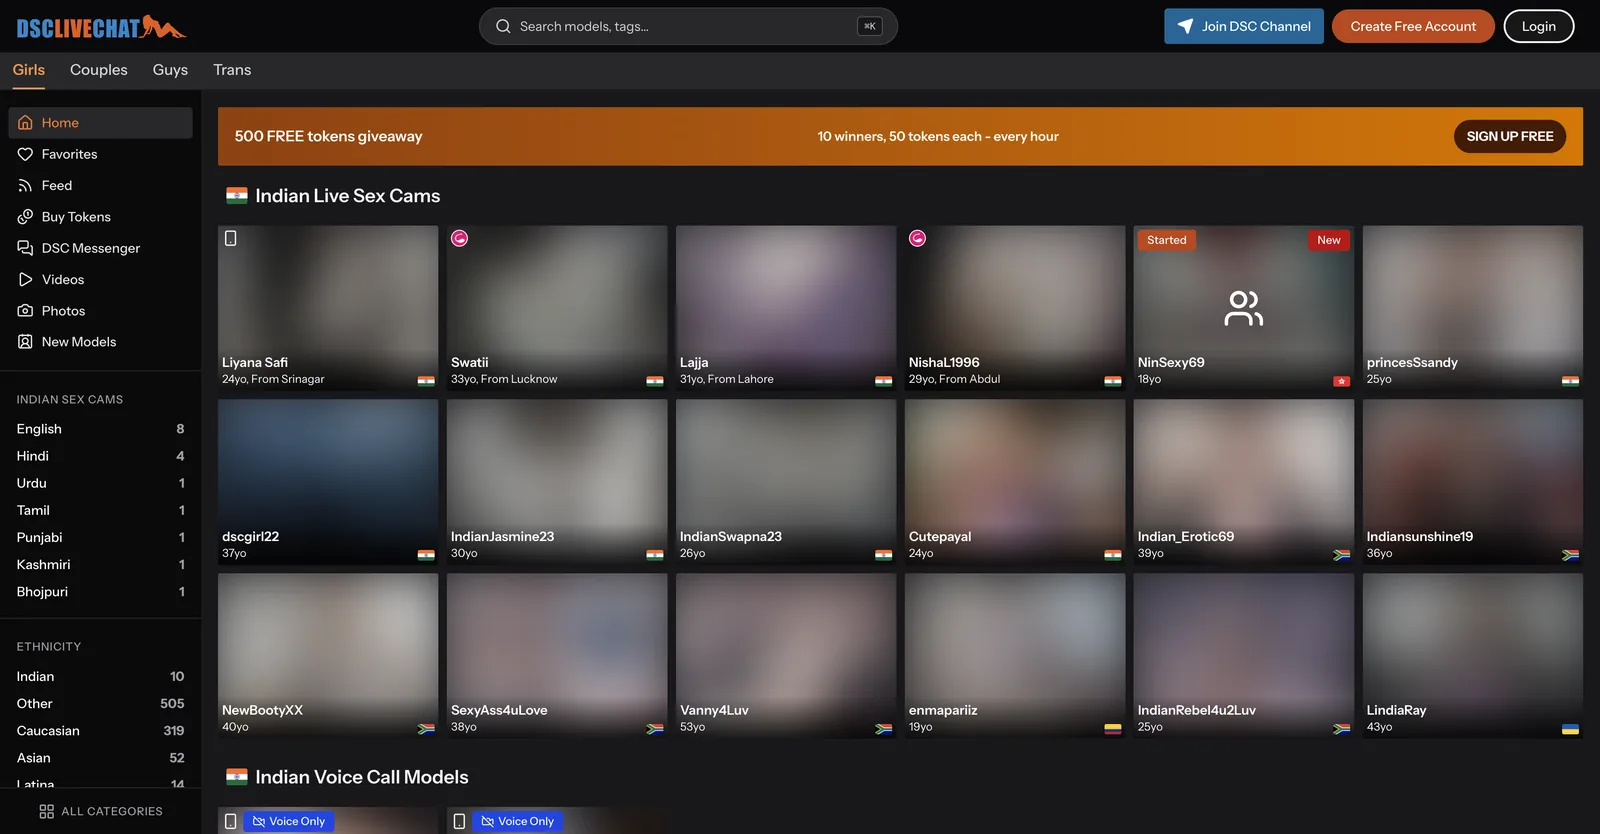Viewport: 1600px width, 834px height.
Task: Click the DSCLIVECHAT logo
Action: point(101,27)
